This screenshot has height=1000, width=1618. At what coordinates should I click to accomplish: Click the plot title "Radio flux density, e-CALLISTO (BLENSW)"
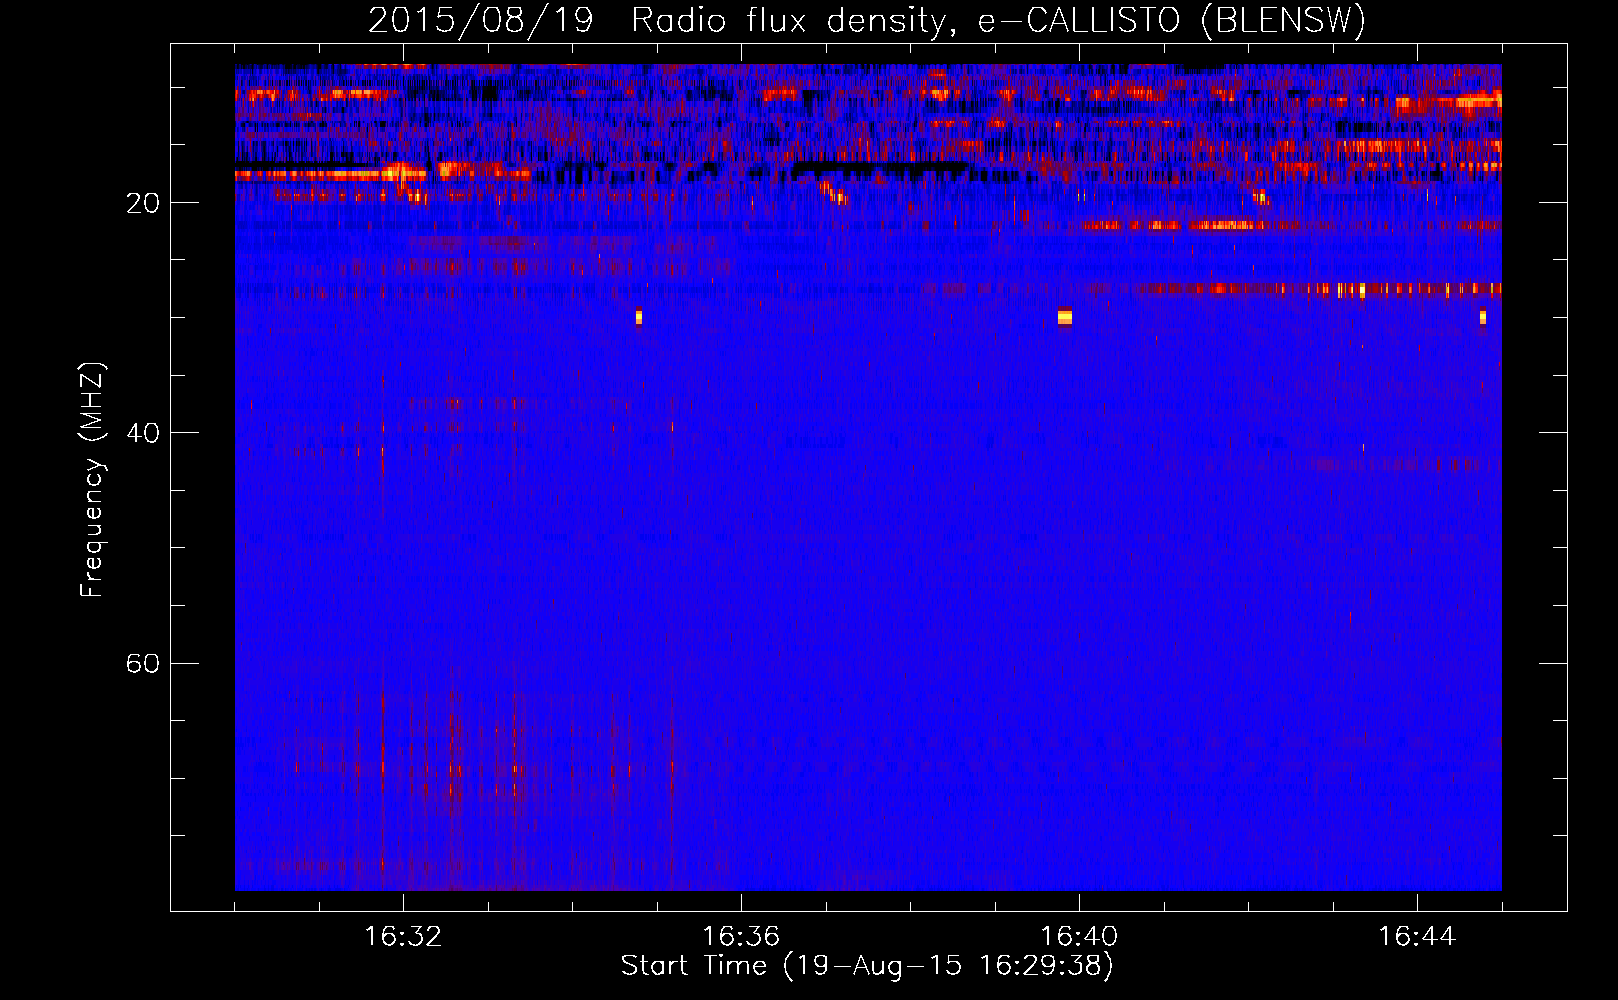point(998,20)
